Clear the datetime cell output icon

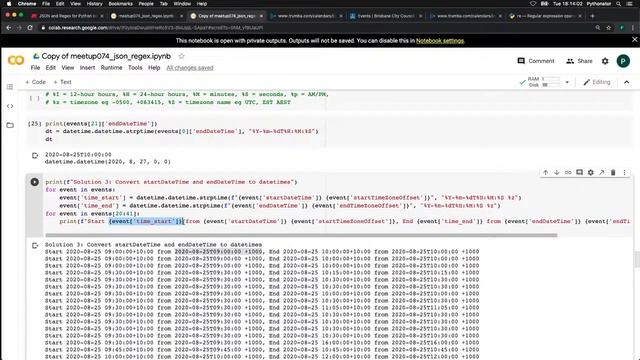(35, 155)
